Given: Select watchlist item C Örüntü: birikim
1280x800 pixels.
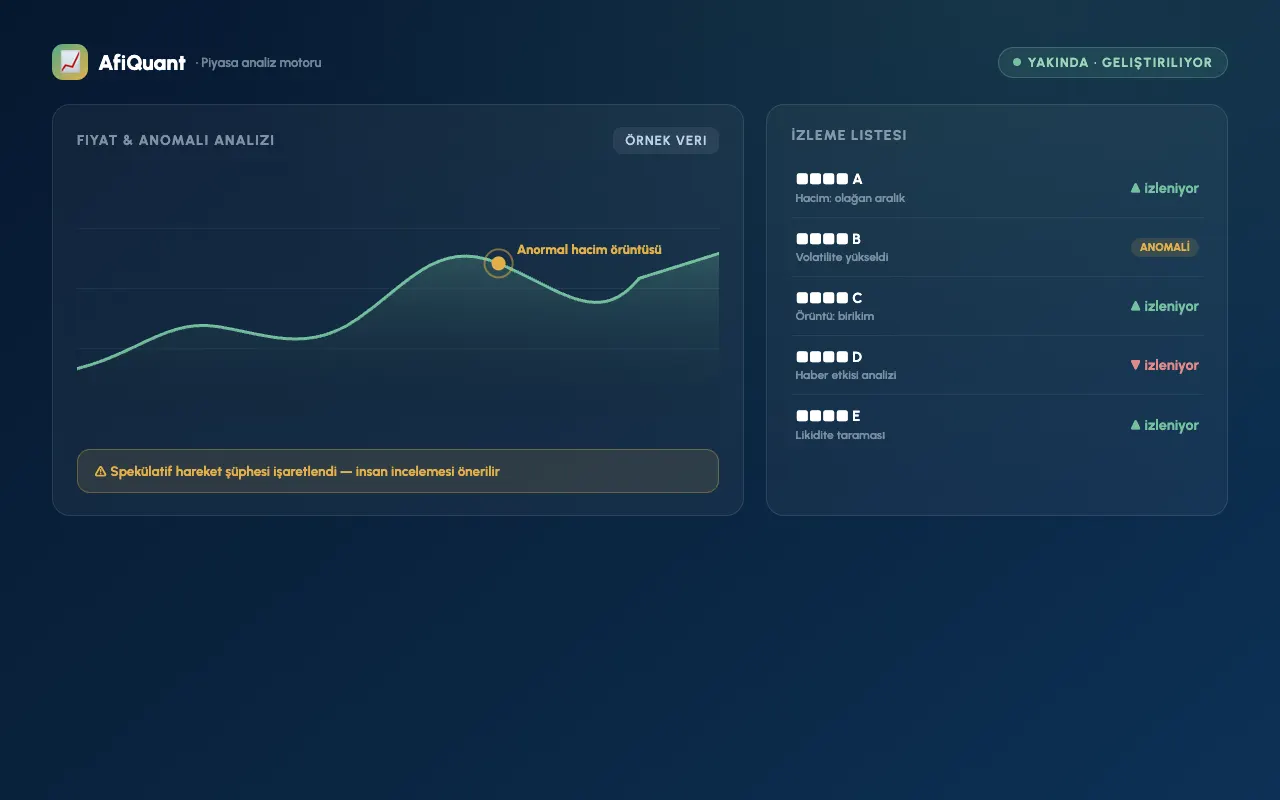Looking at the screenshot, I should pyautogui.click(x=997, y=306).
